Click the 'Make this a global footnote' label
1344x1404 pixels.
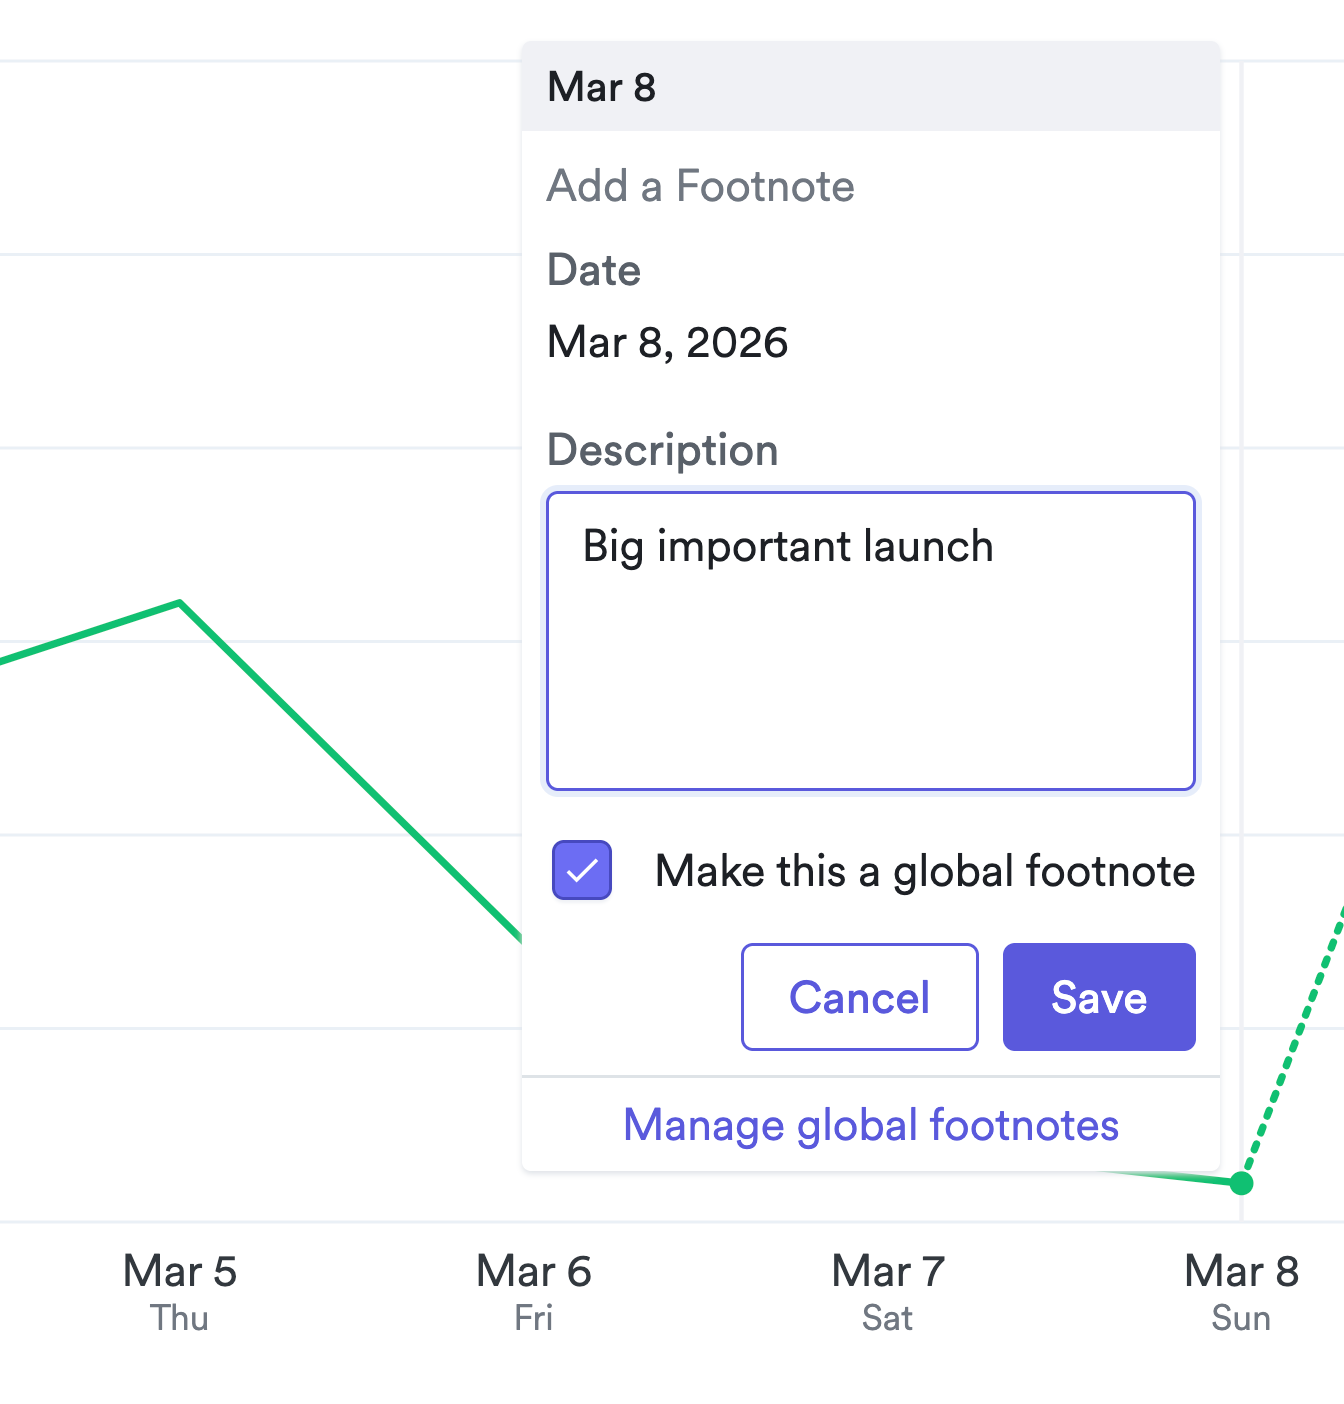924,871
